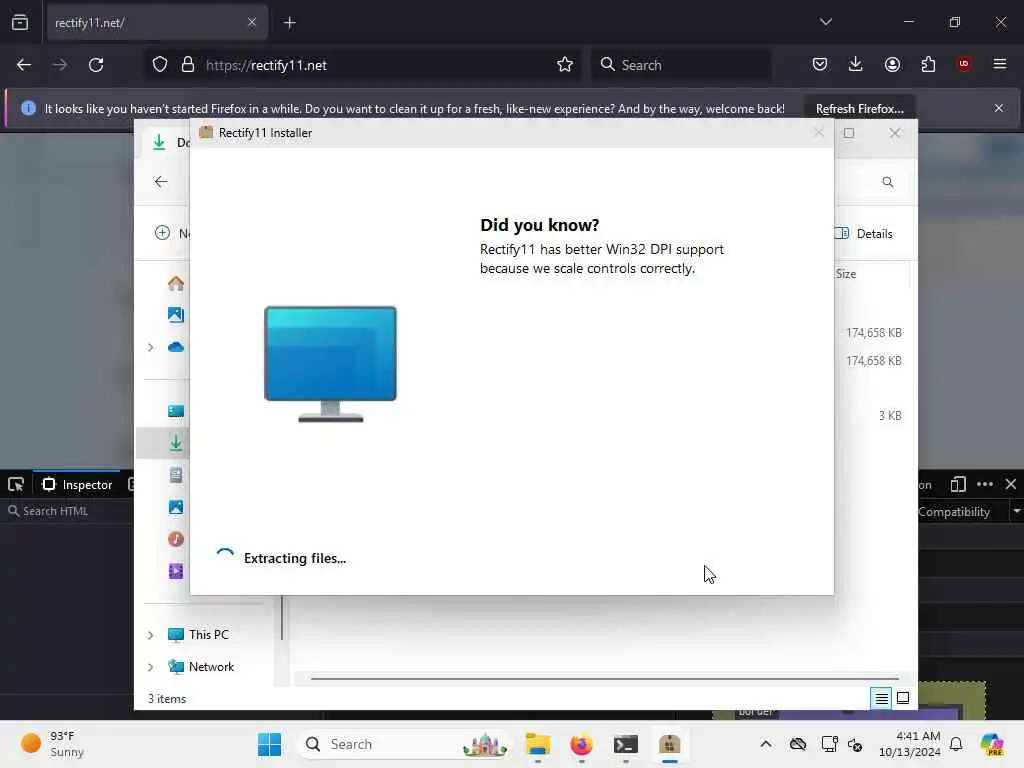
Task: Click the Firefox back navigation arrow
Action: tap(24, 65)
